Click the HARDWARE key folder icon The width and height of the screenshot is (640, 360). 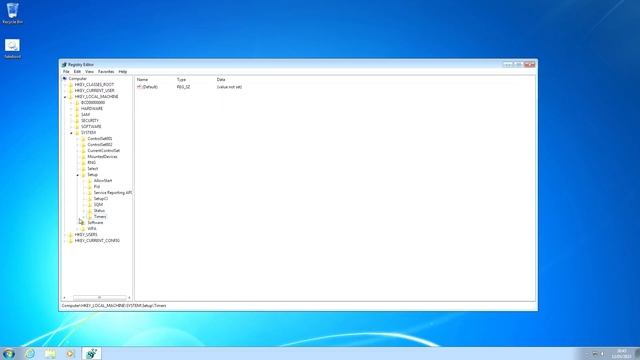77,109
